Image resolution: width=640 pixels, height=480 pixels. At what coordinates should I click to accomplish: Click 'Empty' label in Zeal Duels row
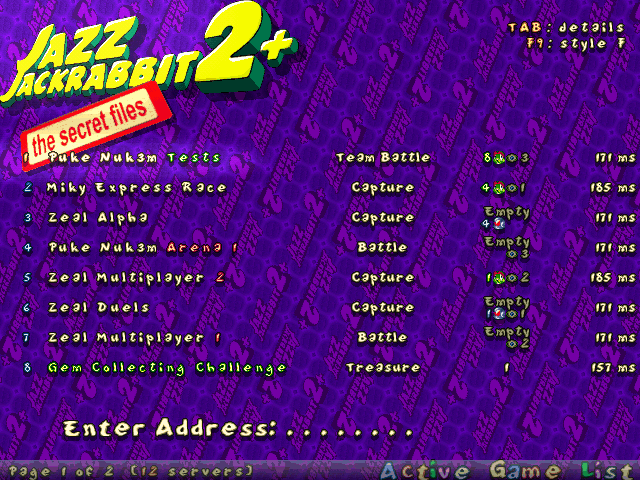click(x=507, y=302)
